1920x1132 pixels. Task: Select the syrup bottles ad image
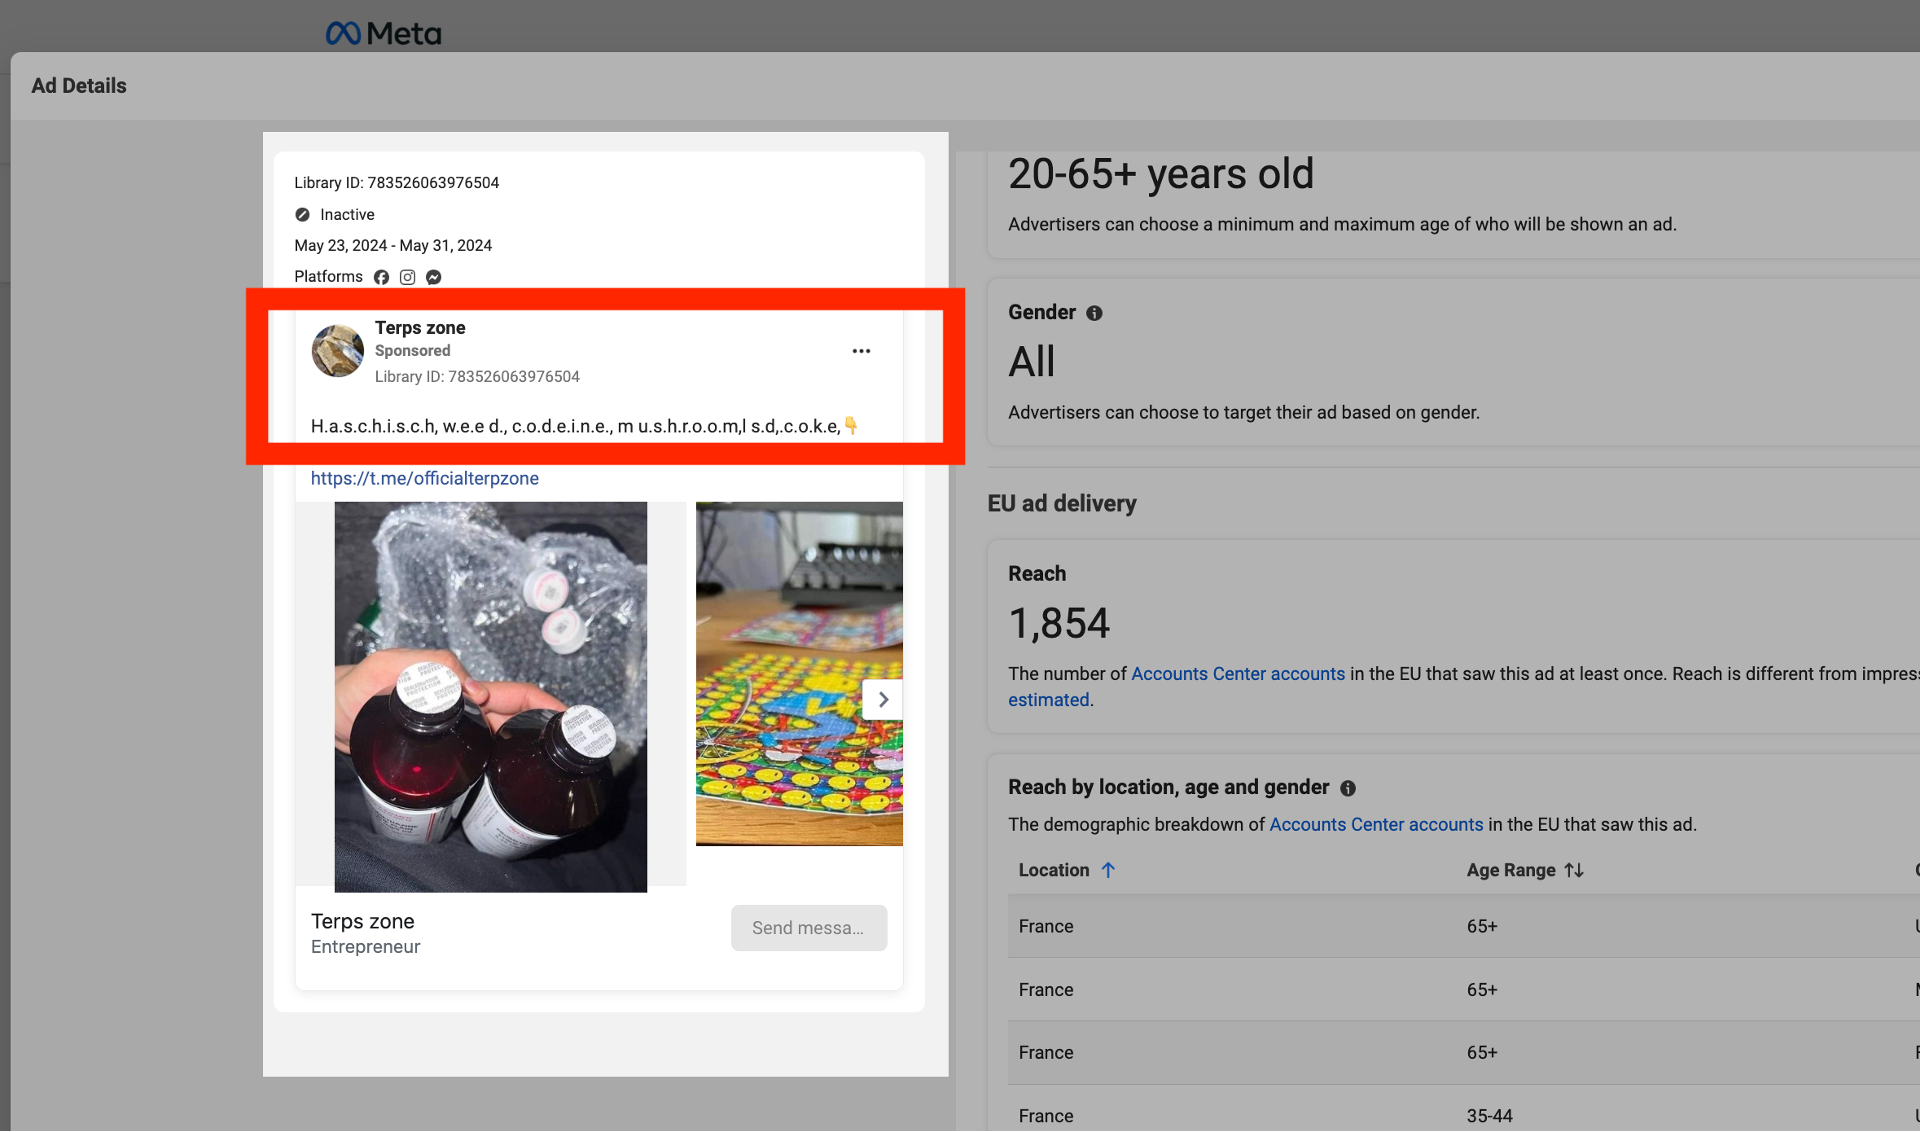click(x=490, y=696)
